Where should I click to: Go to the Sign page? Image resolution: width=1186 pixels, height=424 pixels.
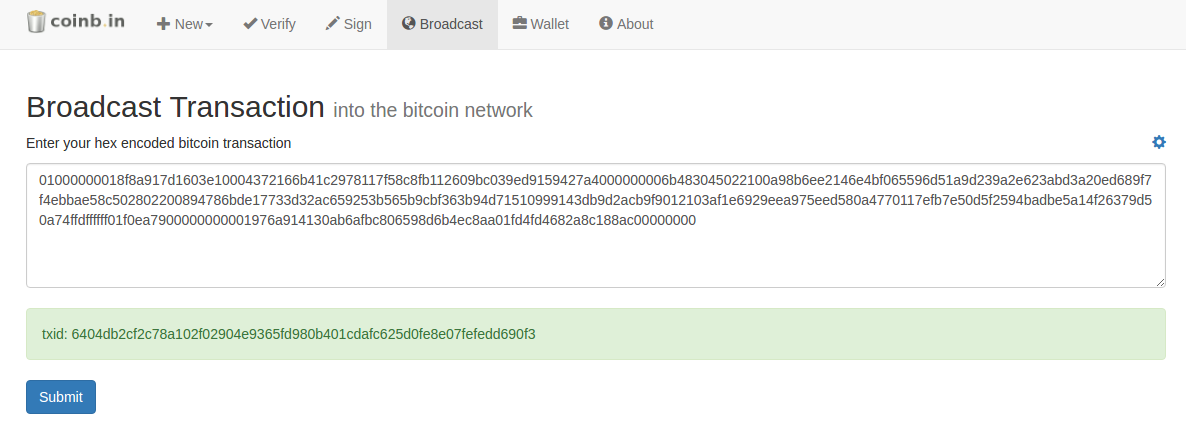click(x=349, y=24)
